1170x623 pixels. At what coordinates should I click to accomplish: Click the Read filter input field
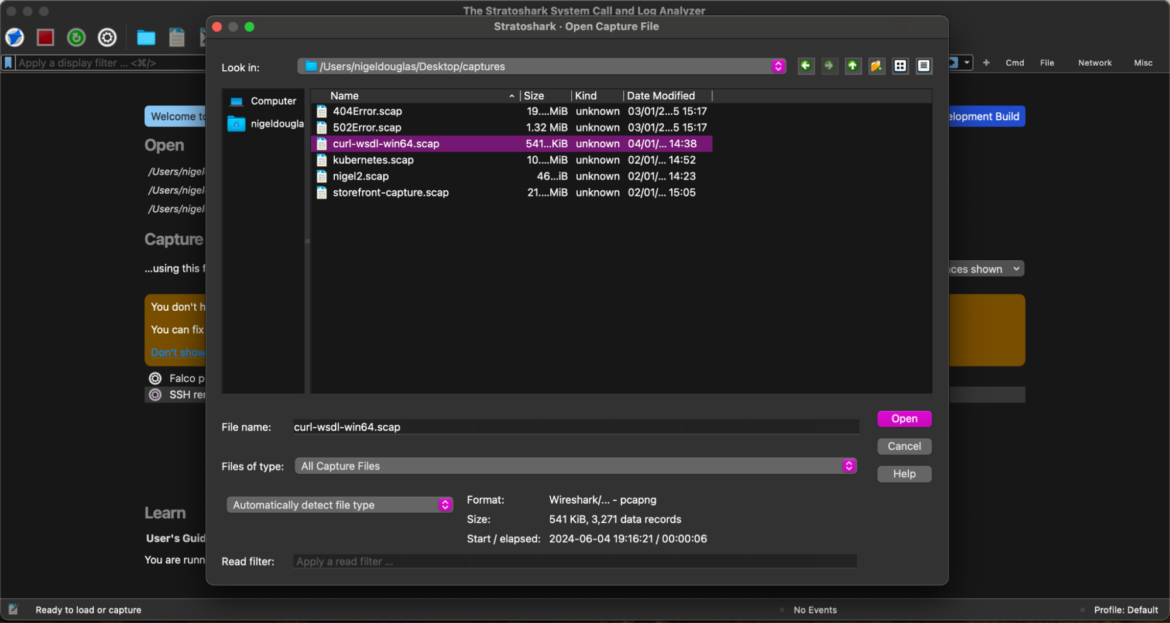575,561
